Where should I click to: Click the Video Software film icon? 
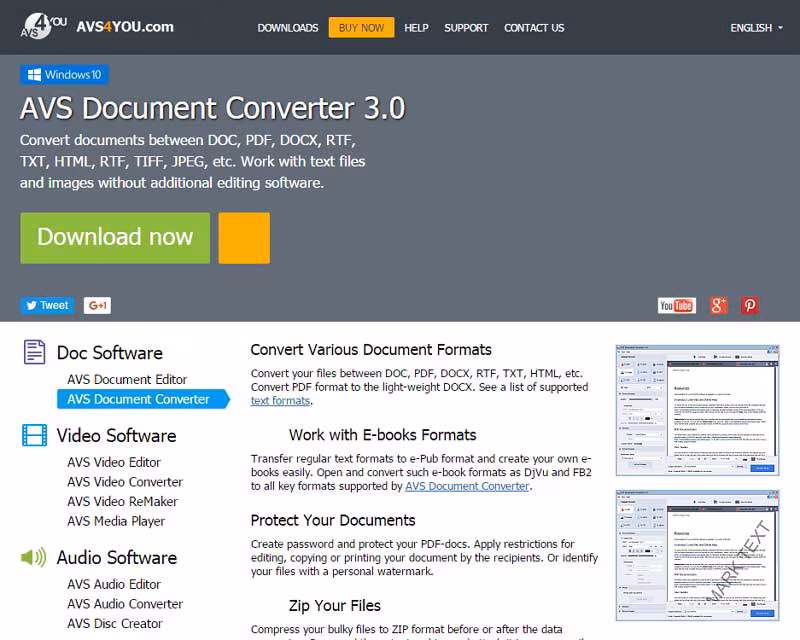35,435
